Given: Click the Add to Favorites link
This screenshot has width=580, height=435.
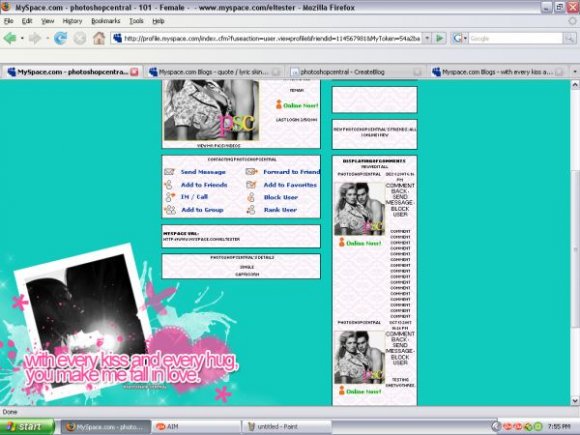Looking at the screenshot, I should click(x=290, y=185).
